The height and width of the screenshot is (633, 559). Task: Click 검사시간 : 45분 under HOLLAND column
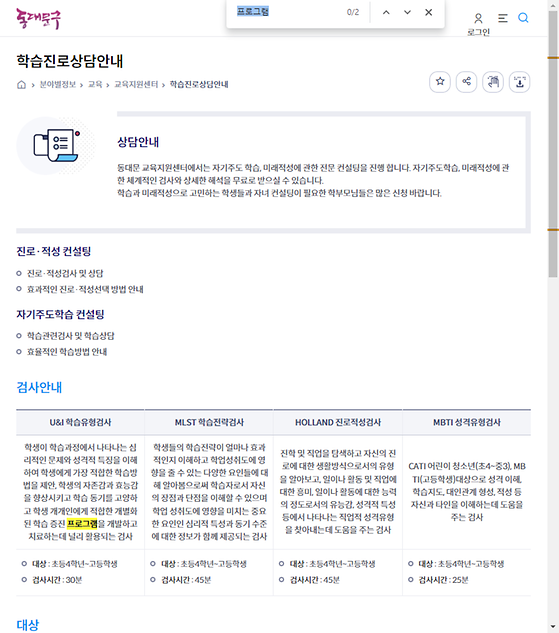(315, 580)
